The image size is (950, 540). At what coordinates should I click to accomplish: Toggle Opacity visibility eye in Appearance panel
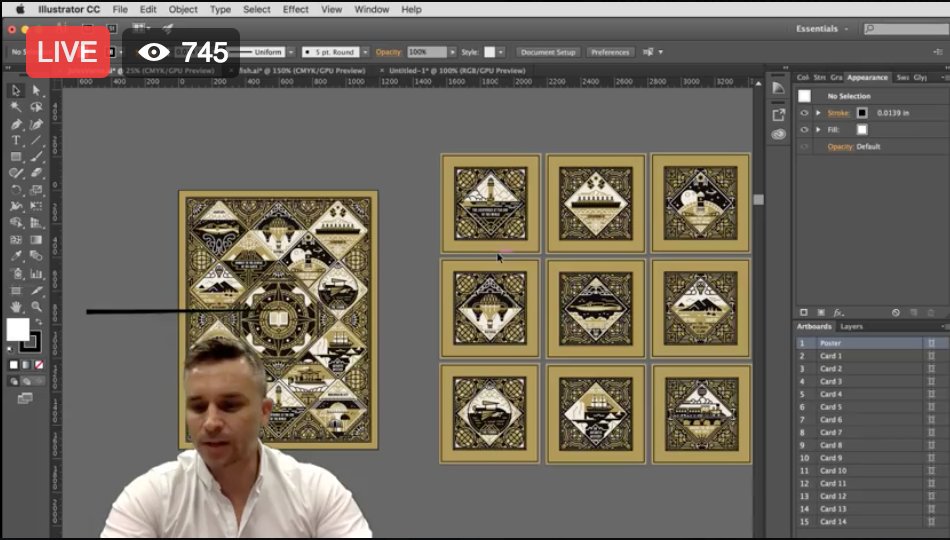pos(804,147)
